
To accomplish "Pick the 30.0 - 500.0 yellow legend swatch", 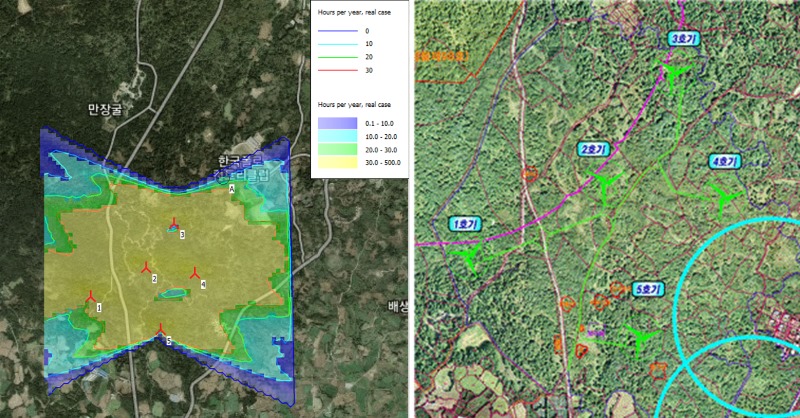I will [337, 163].
